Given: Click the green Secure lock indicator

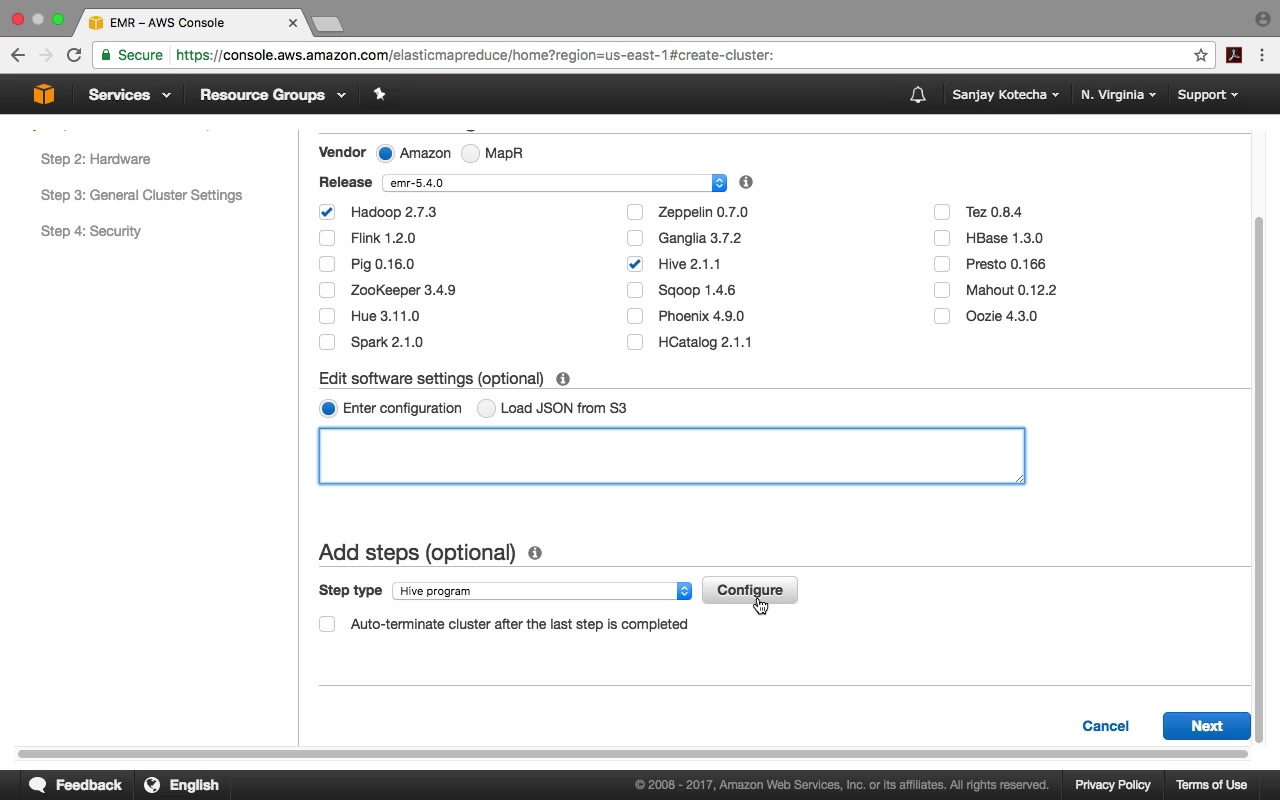Looking at the screenshot, I should coord(131,55).
